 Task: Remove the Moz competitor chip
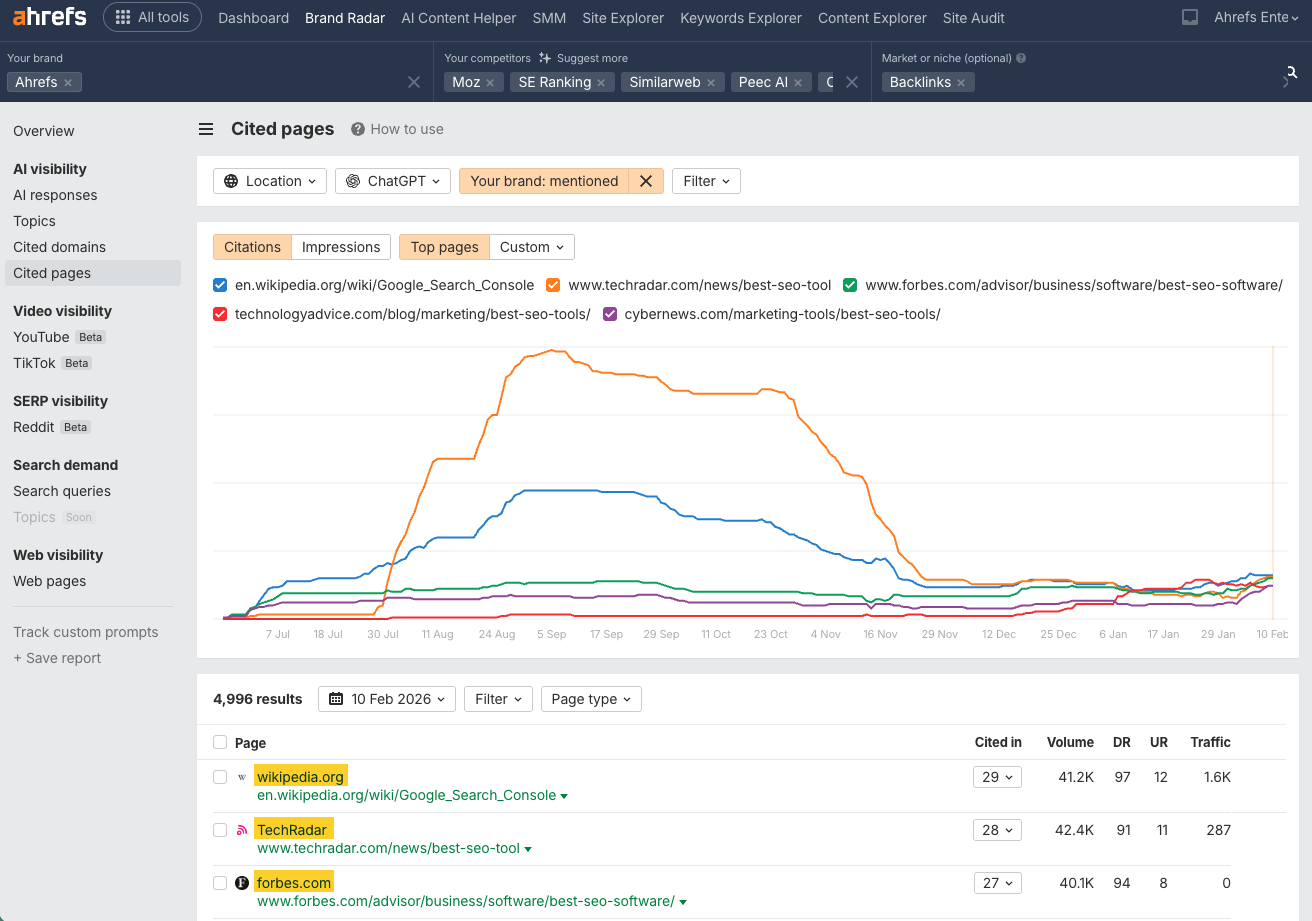coord(492,82)
